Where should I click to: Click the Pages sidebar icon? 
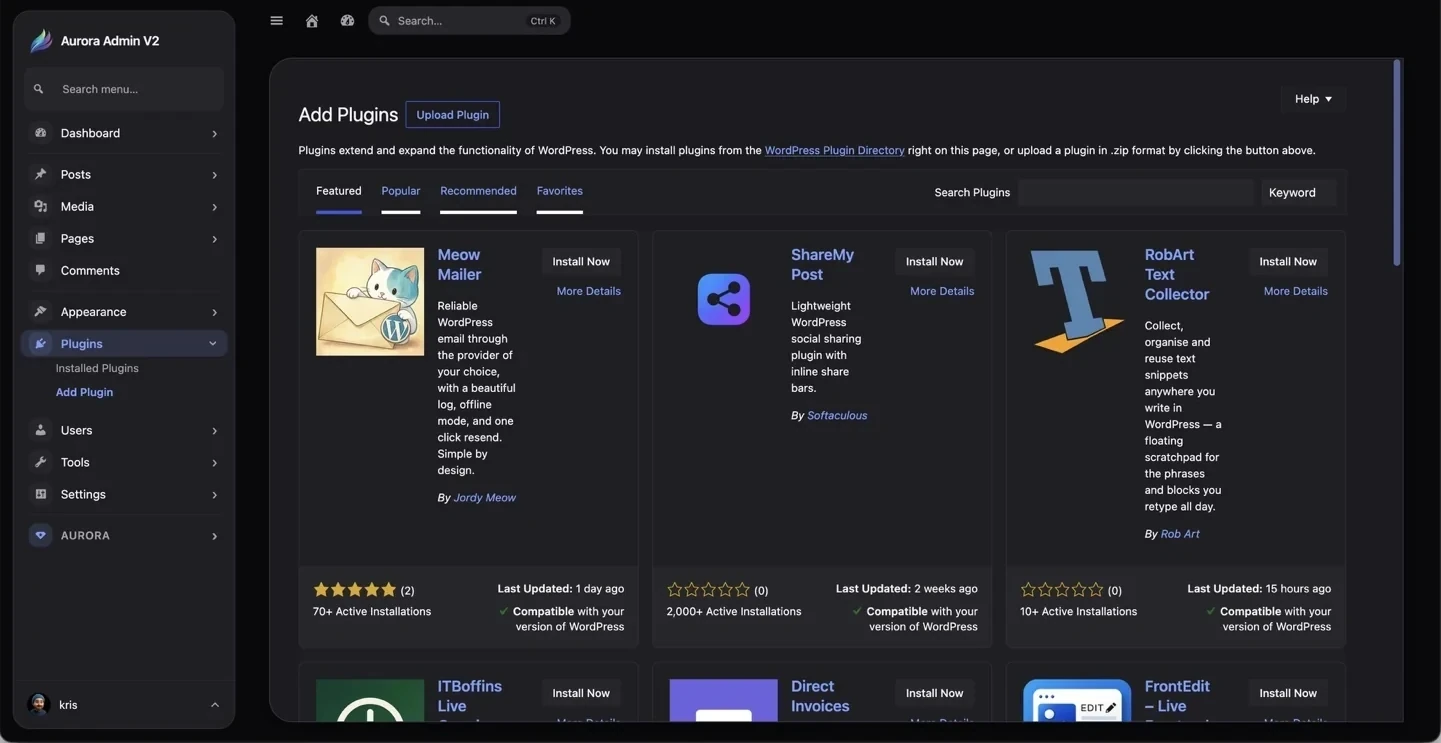point(40,238)
